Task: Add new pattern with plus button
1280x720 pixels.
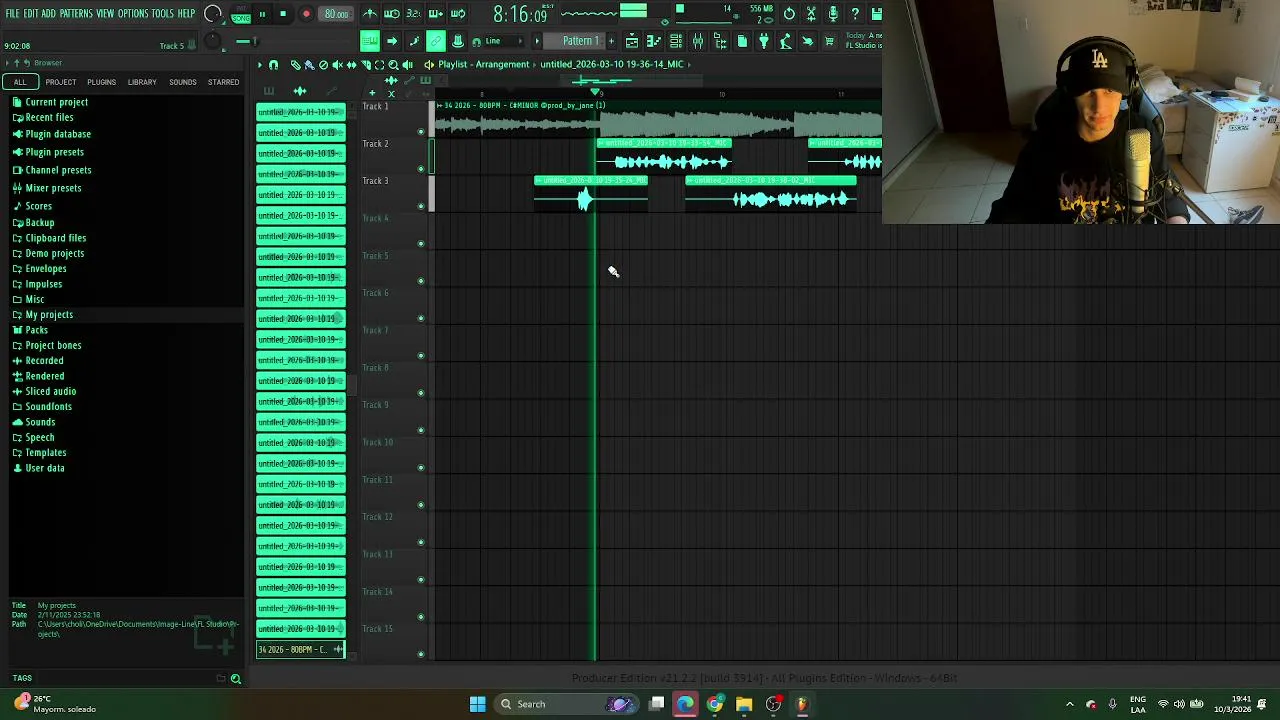Action: coord(610,41)
